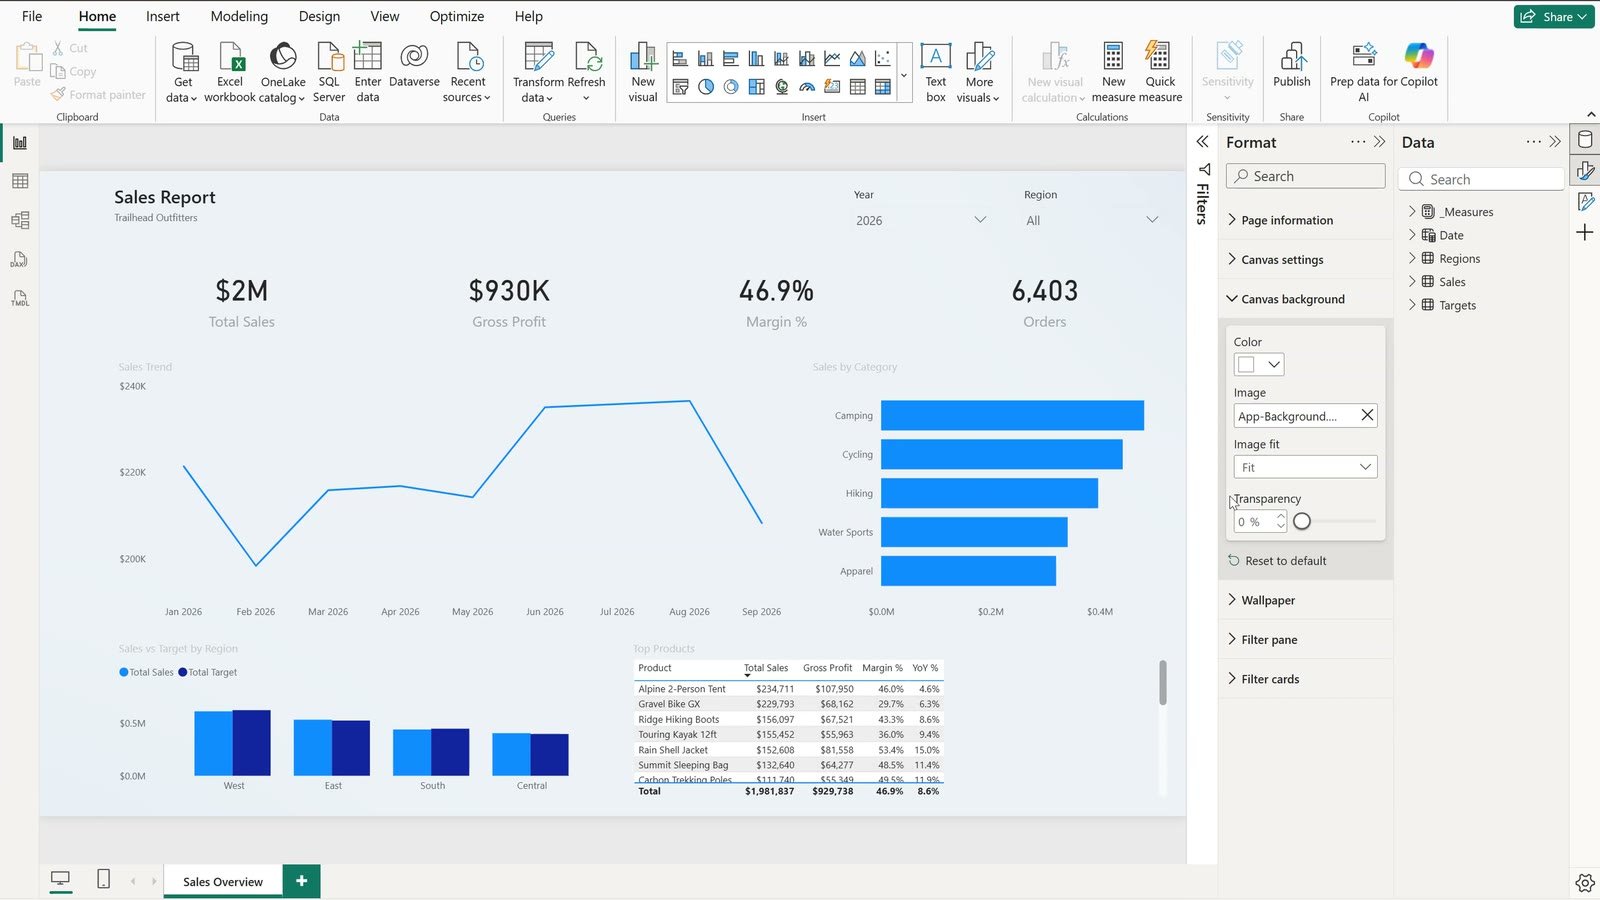Switch to desktop layout icon
The width and height of the screenshot is (1600, 900).
[x=61, y=879]
